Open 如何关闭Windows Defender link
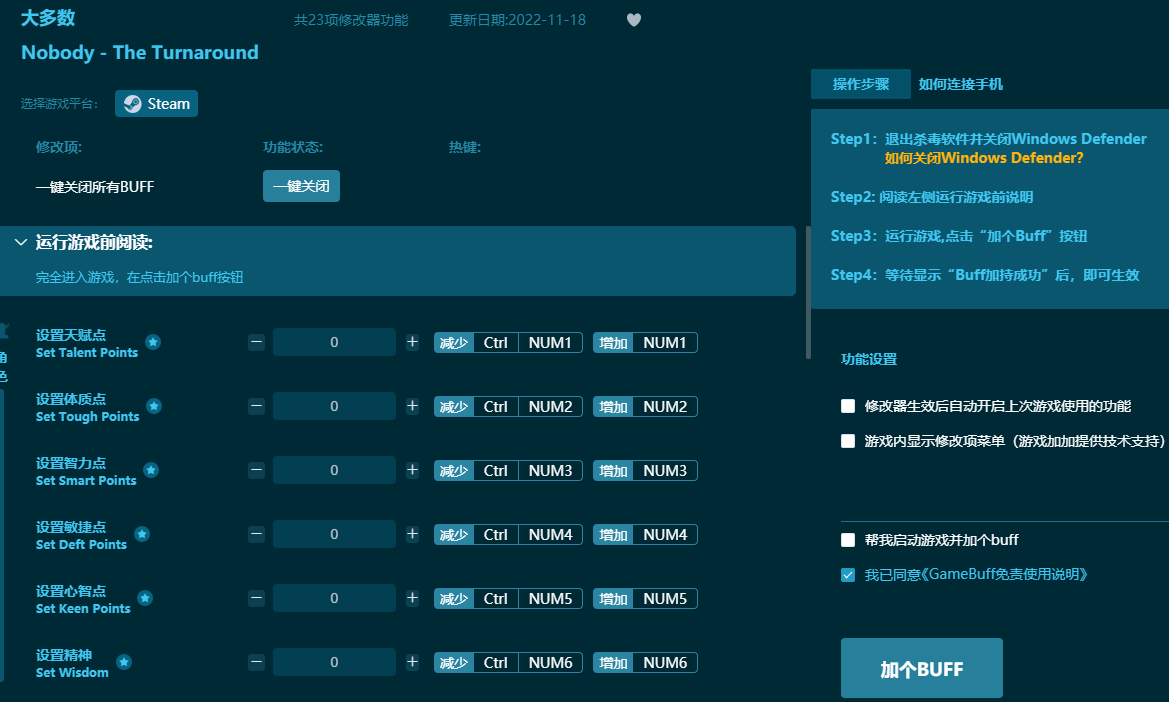Image resolution: width=1169 pixels, height=702 pixels. coord(983,158)
